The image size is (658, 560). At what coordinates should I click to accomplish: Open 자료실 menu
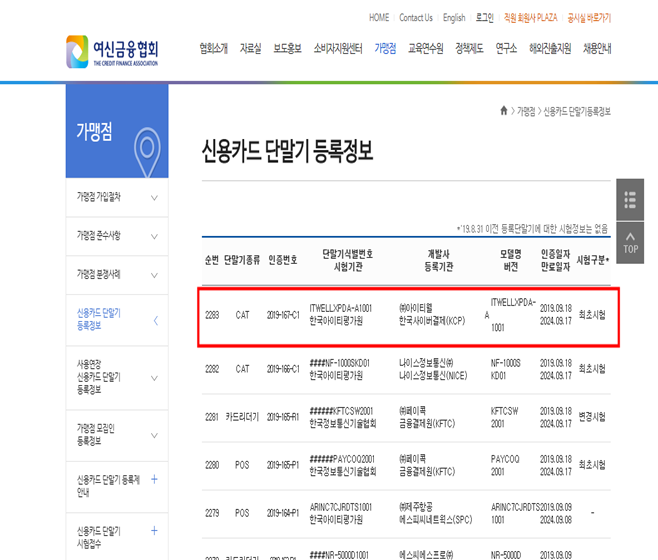(x=251, y=49)
